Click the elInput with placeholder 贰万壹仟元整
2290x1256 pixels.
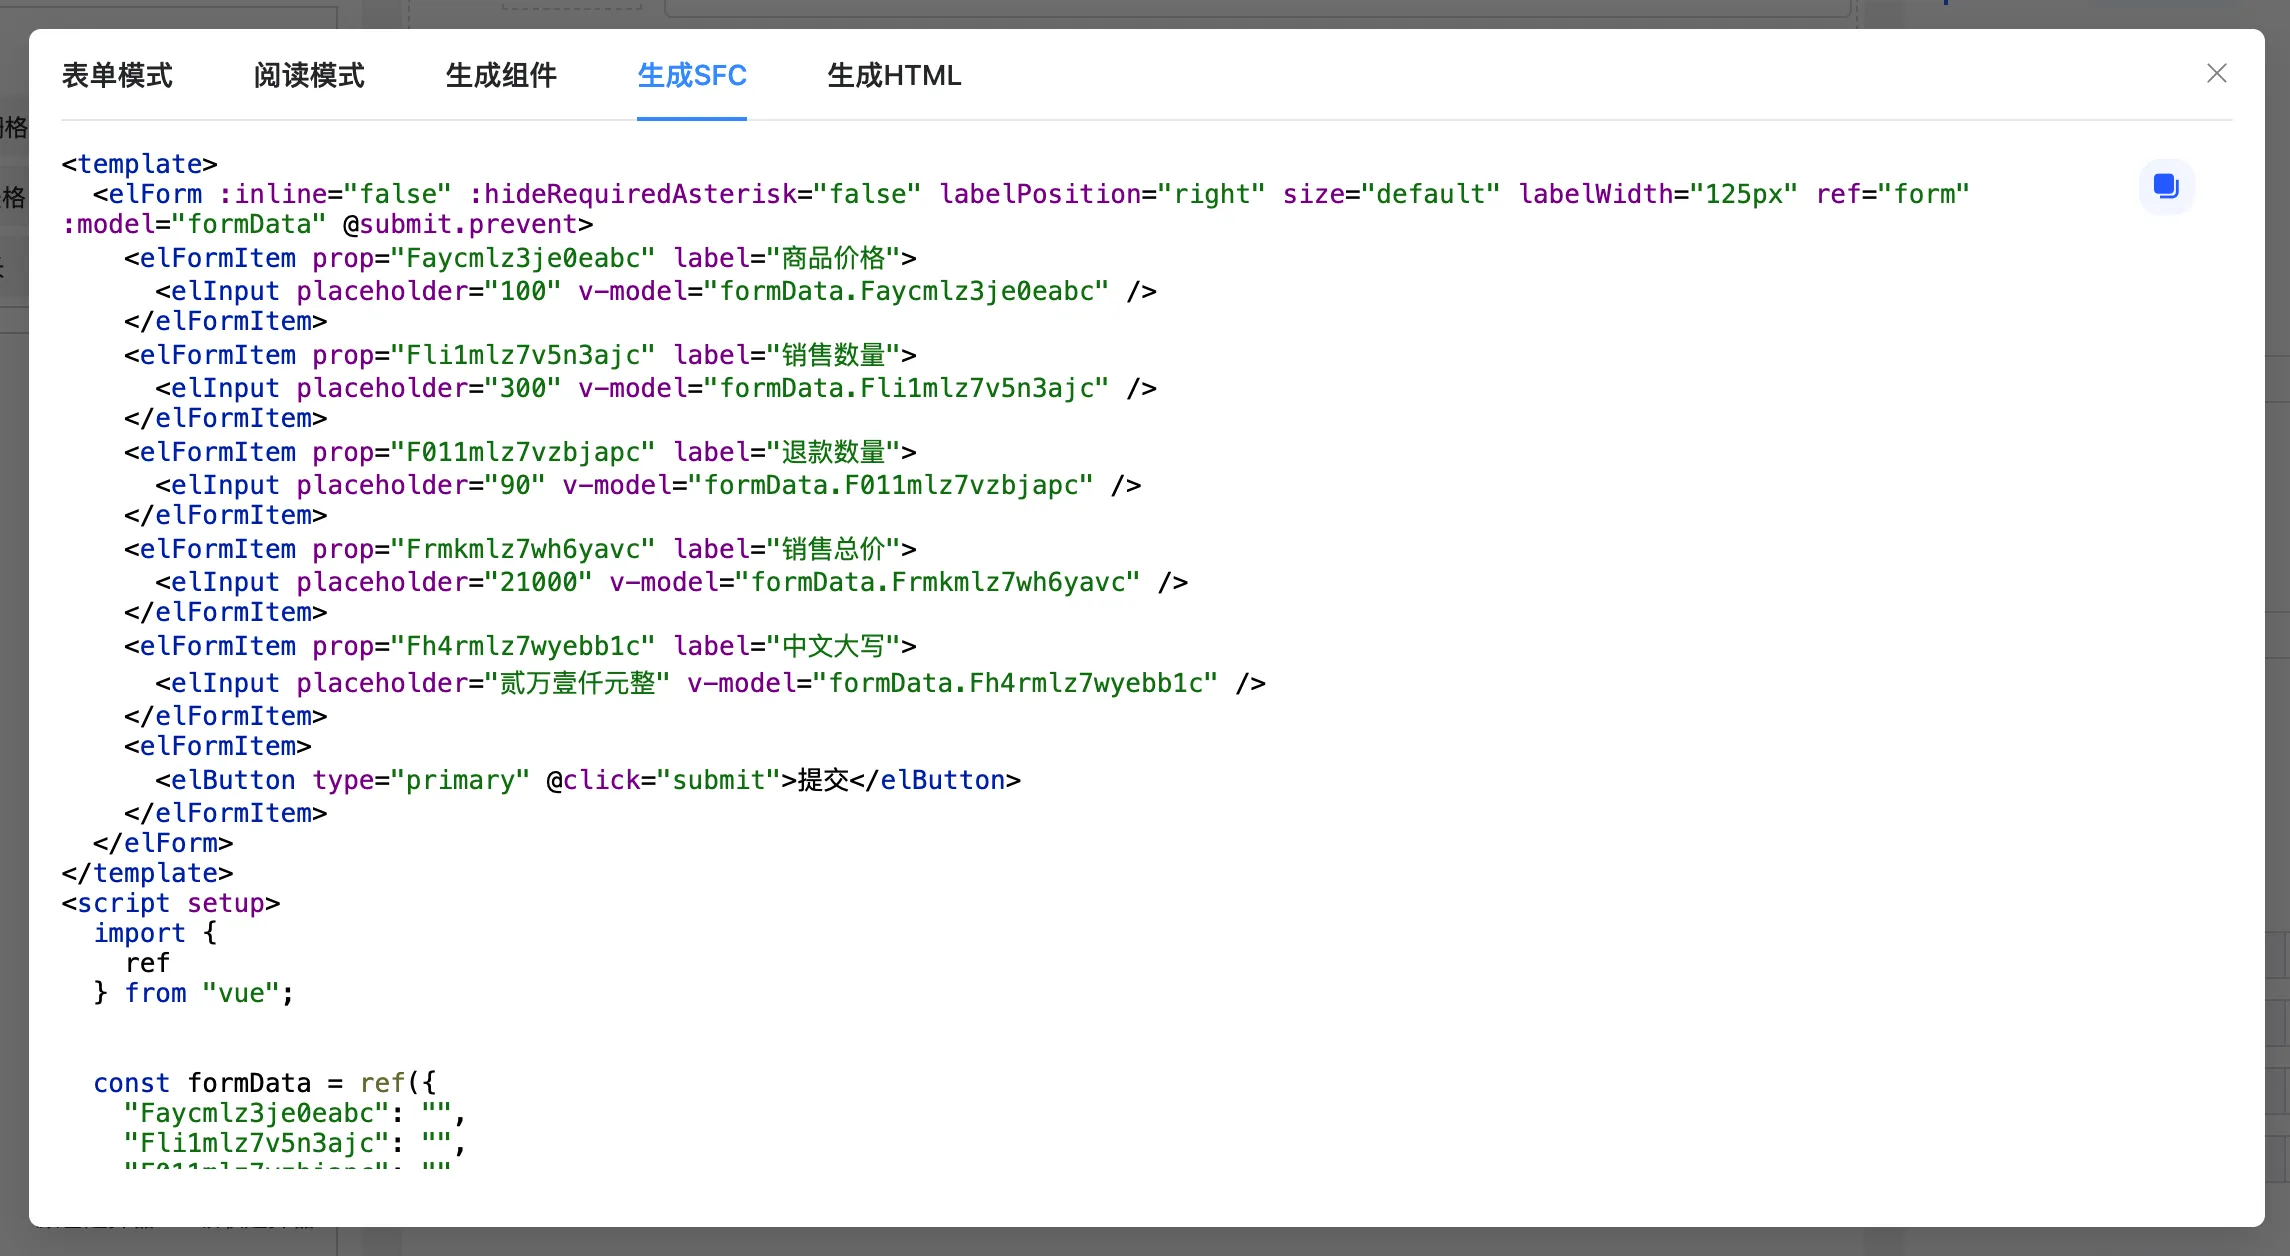pos(710,683)
